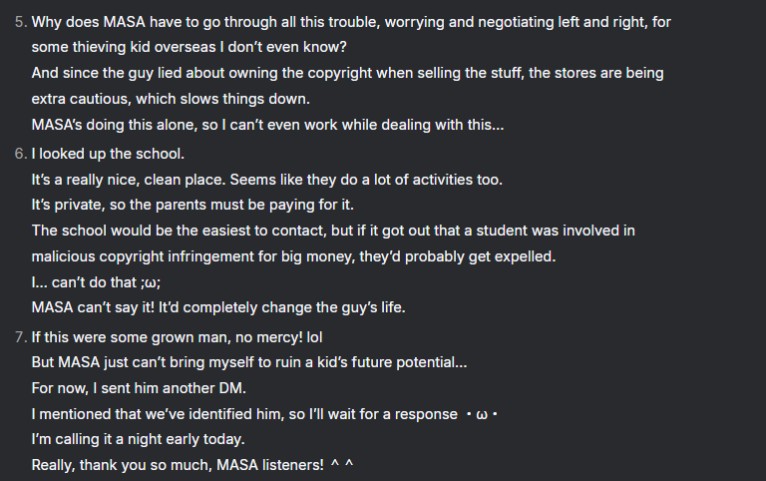Click the line "I... can't do that"

point(96,282)
